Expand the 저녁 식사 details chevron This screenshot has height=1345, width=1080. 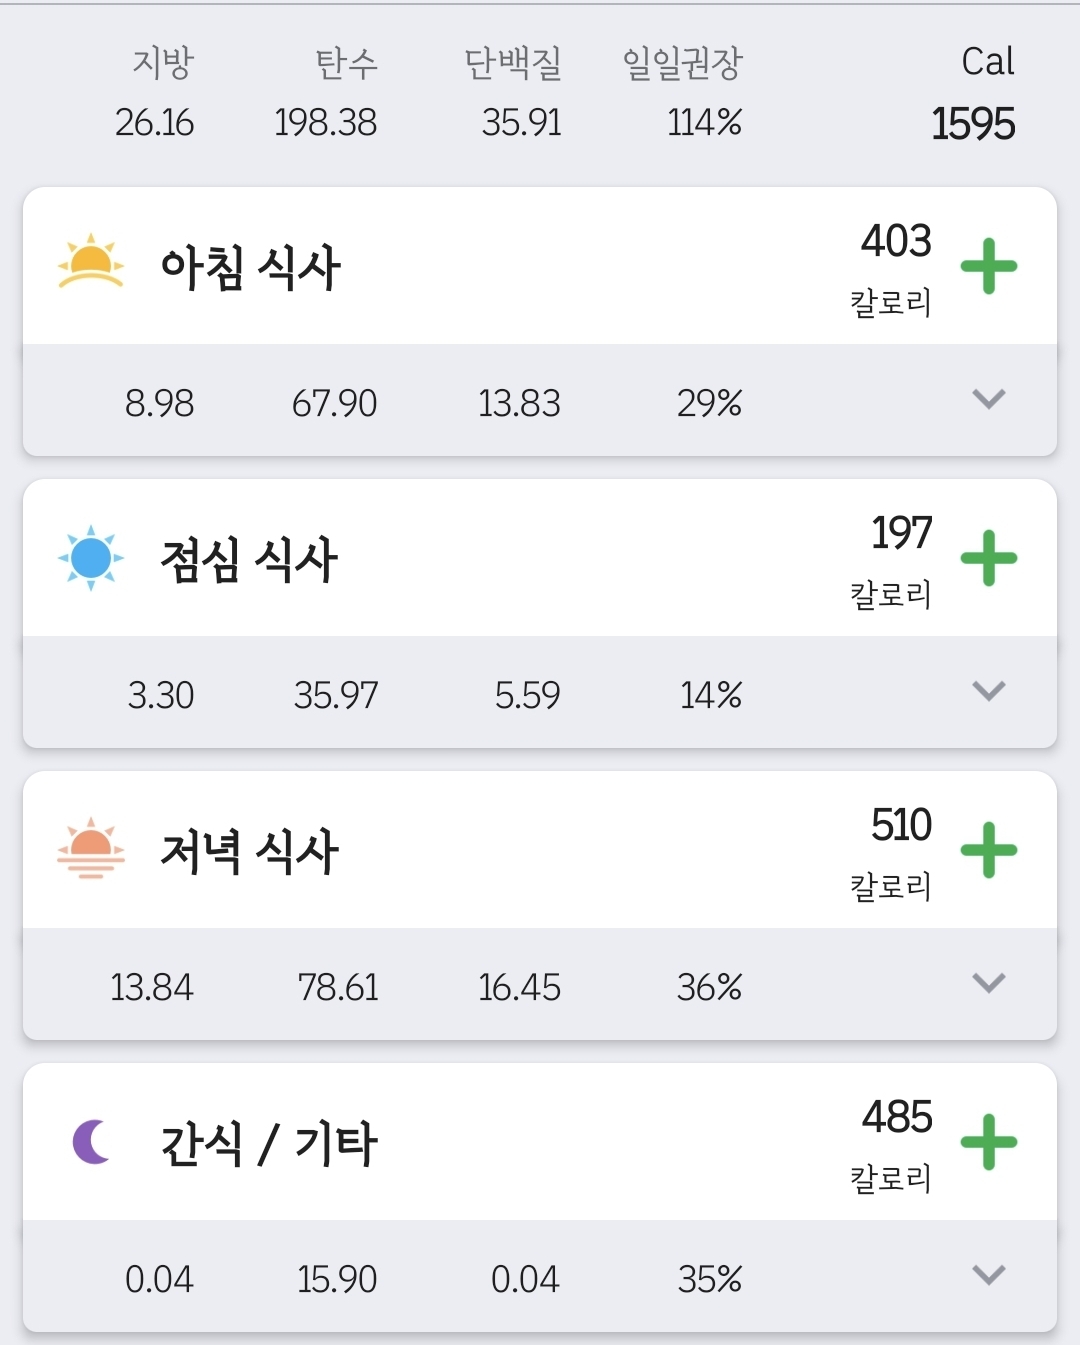click(x=988, y=984)
